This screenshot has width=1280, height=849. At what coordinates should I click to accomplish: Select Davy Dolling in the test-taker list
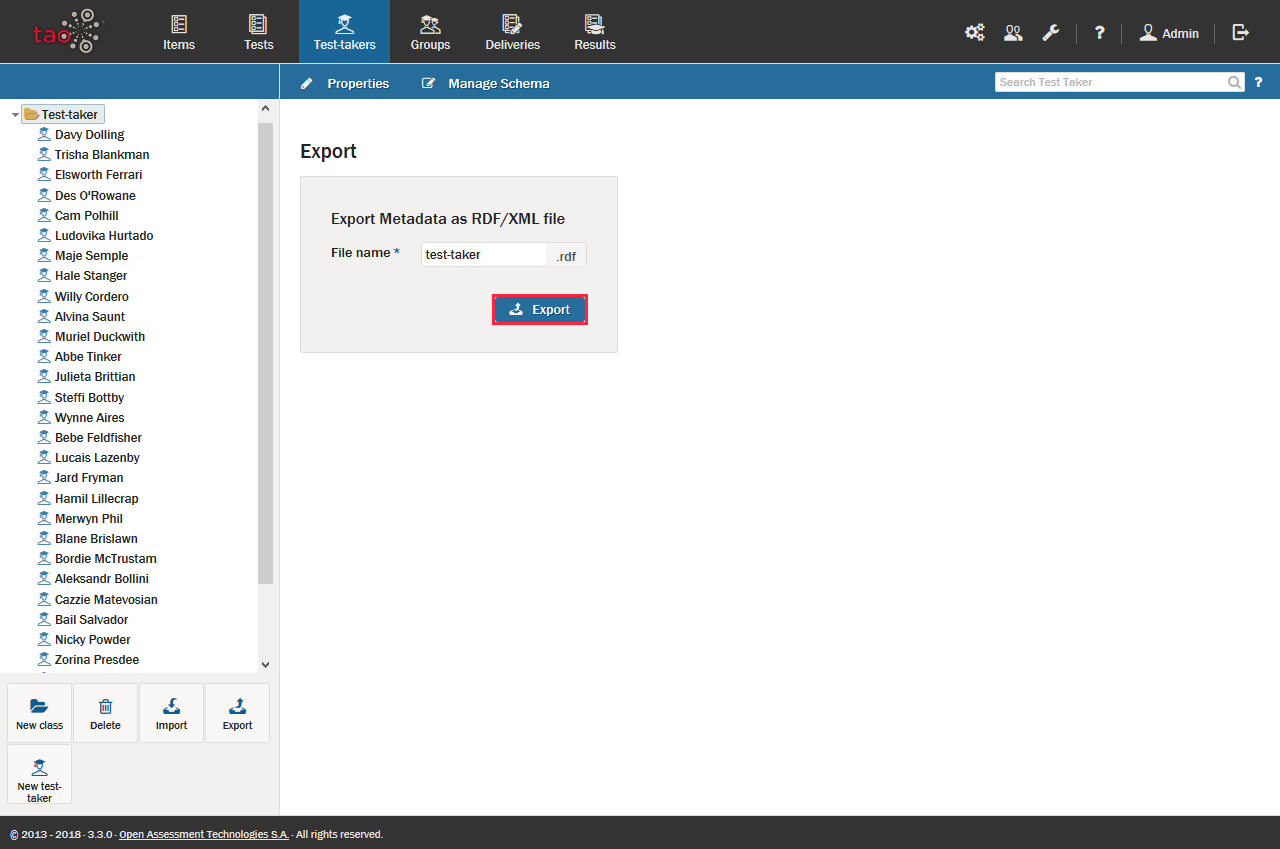[x=90, y=133]
